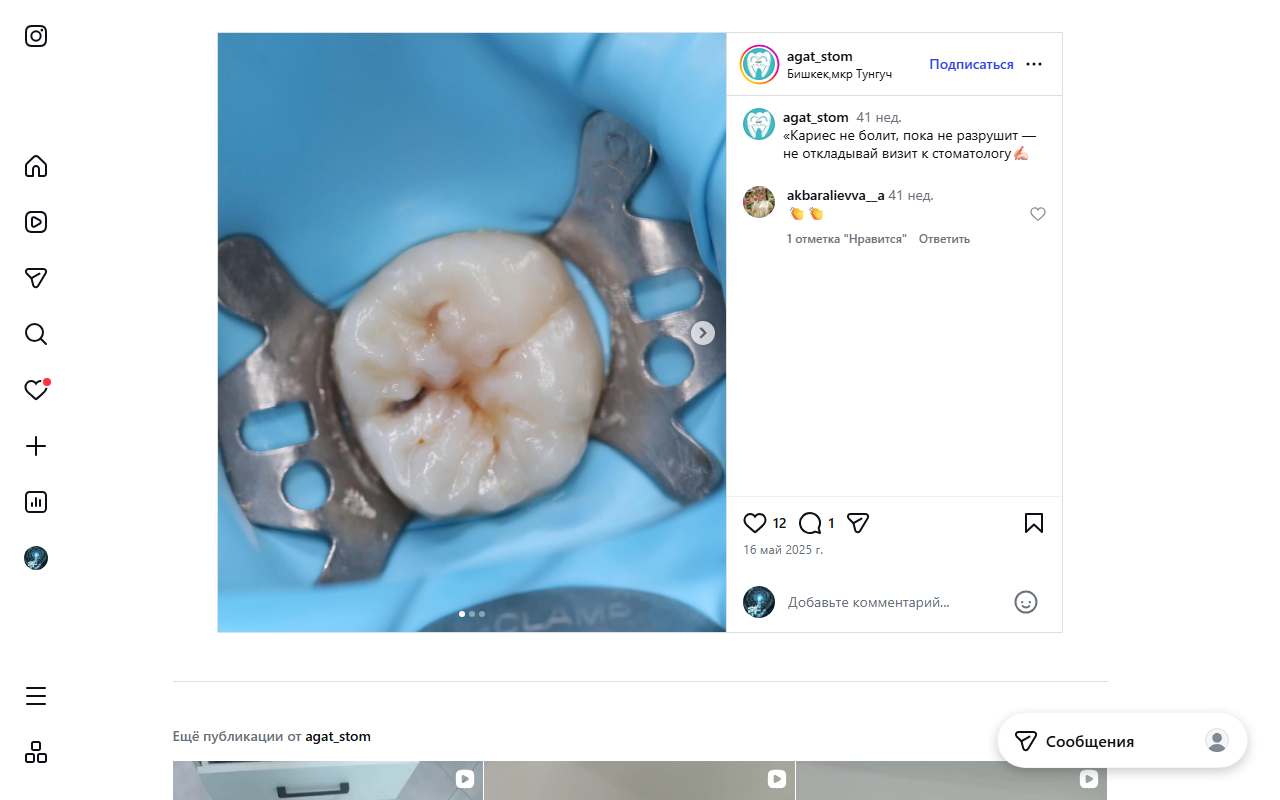Click Ответить under the comment

(x=944, y=239)
